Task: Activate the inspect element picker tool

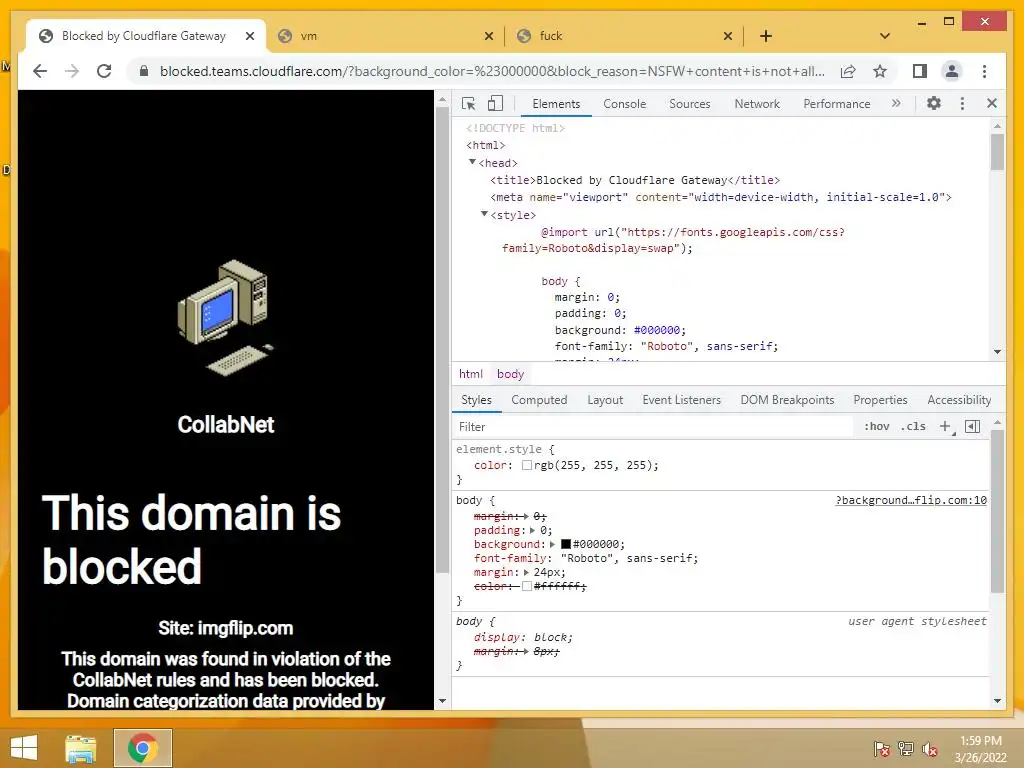Action: point(468,103)
